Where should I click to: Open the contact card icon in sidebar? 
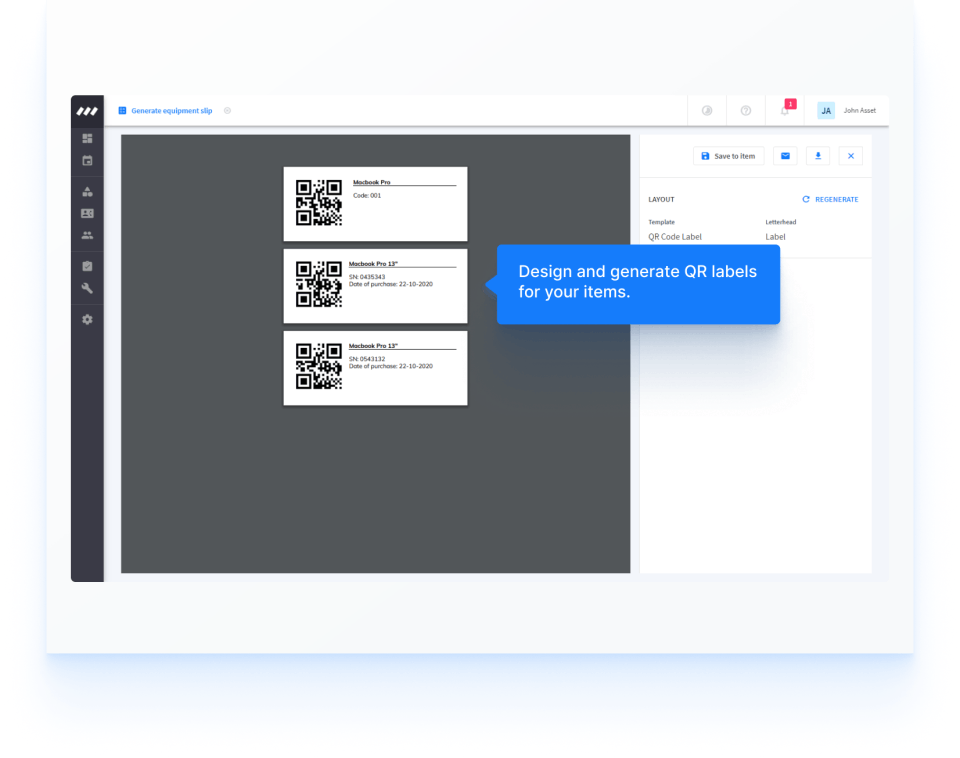(88, 213)
